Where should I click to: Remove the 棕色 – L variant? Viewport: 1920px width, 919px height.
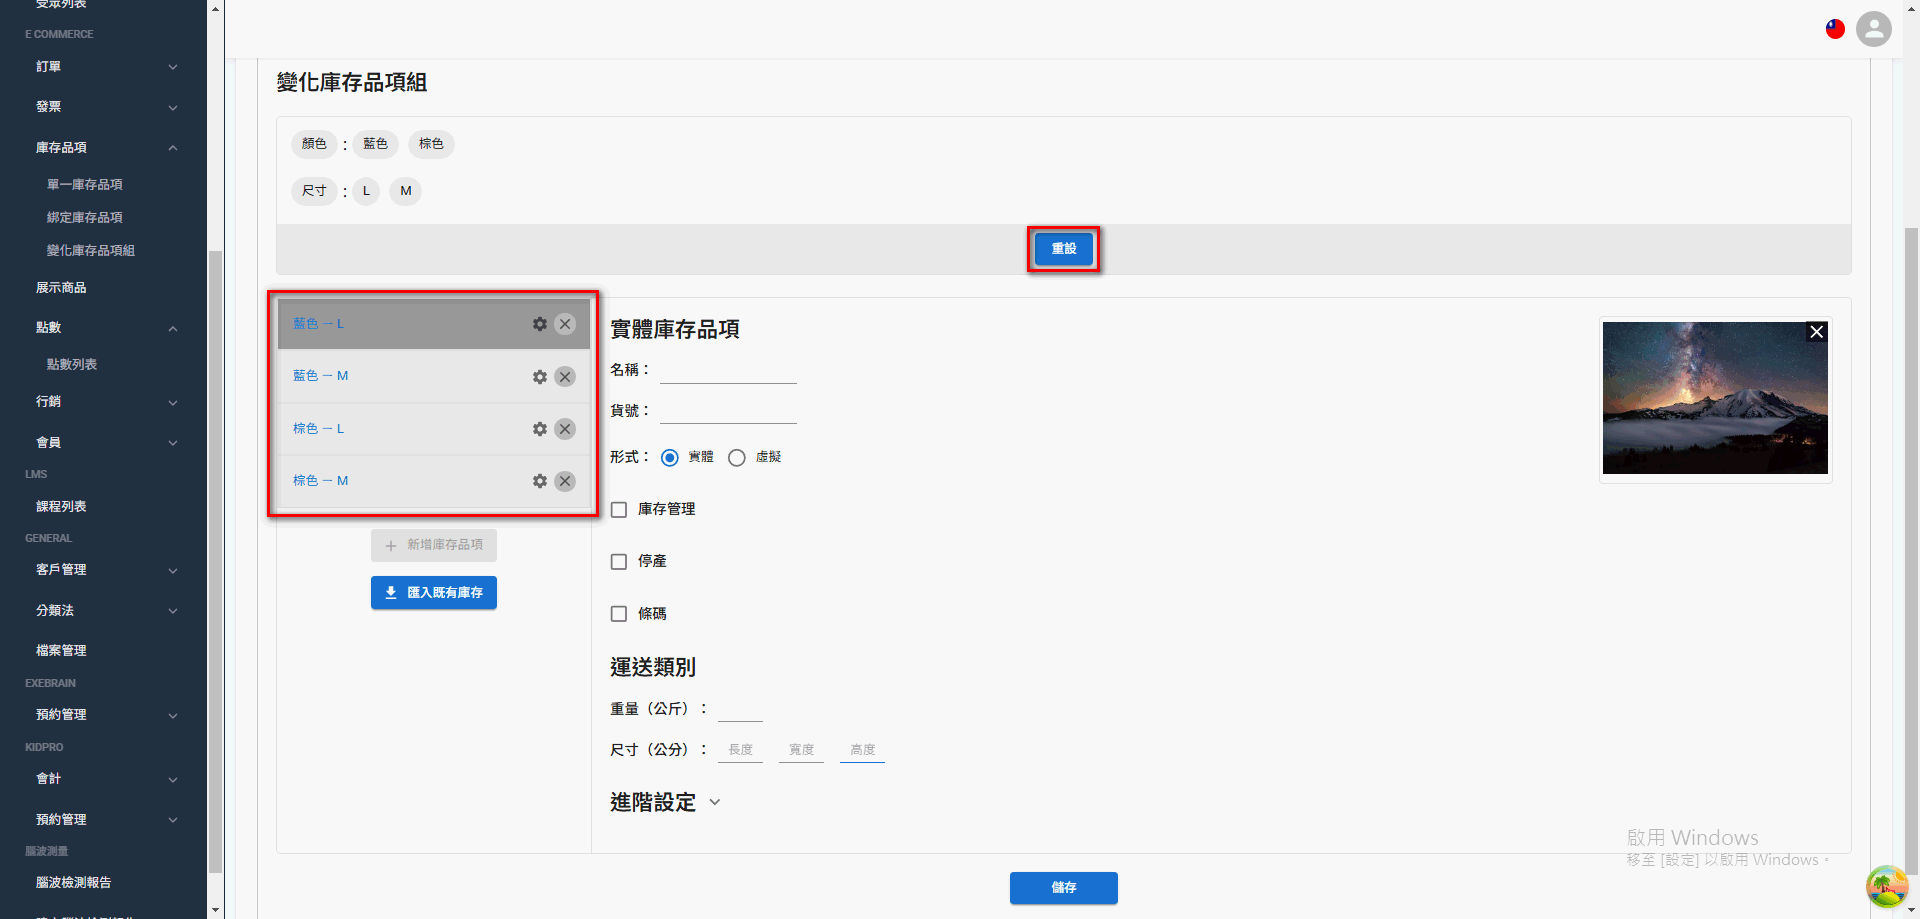click(565, 429)
